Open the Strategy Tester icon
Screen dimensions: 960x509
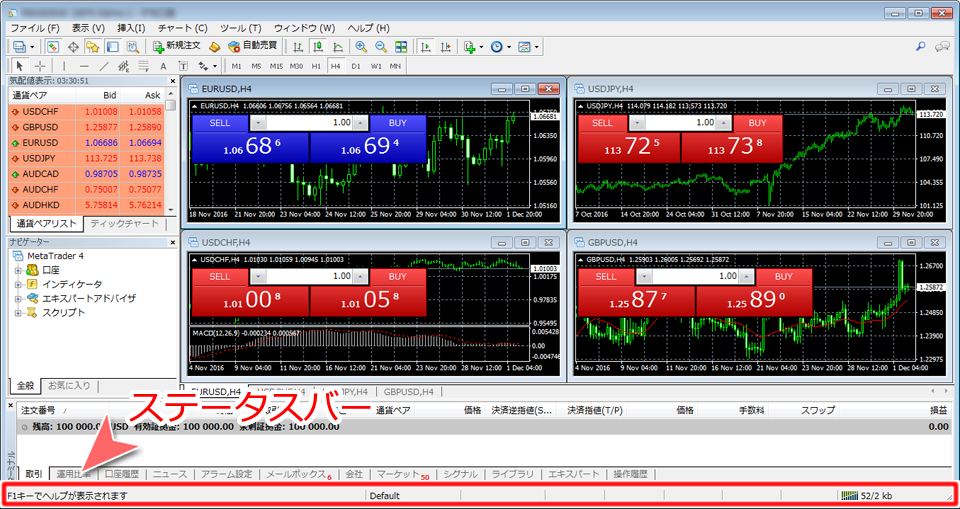coord(132,47)
